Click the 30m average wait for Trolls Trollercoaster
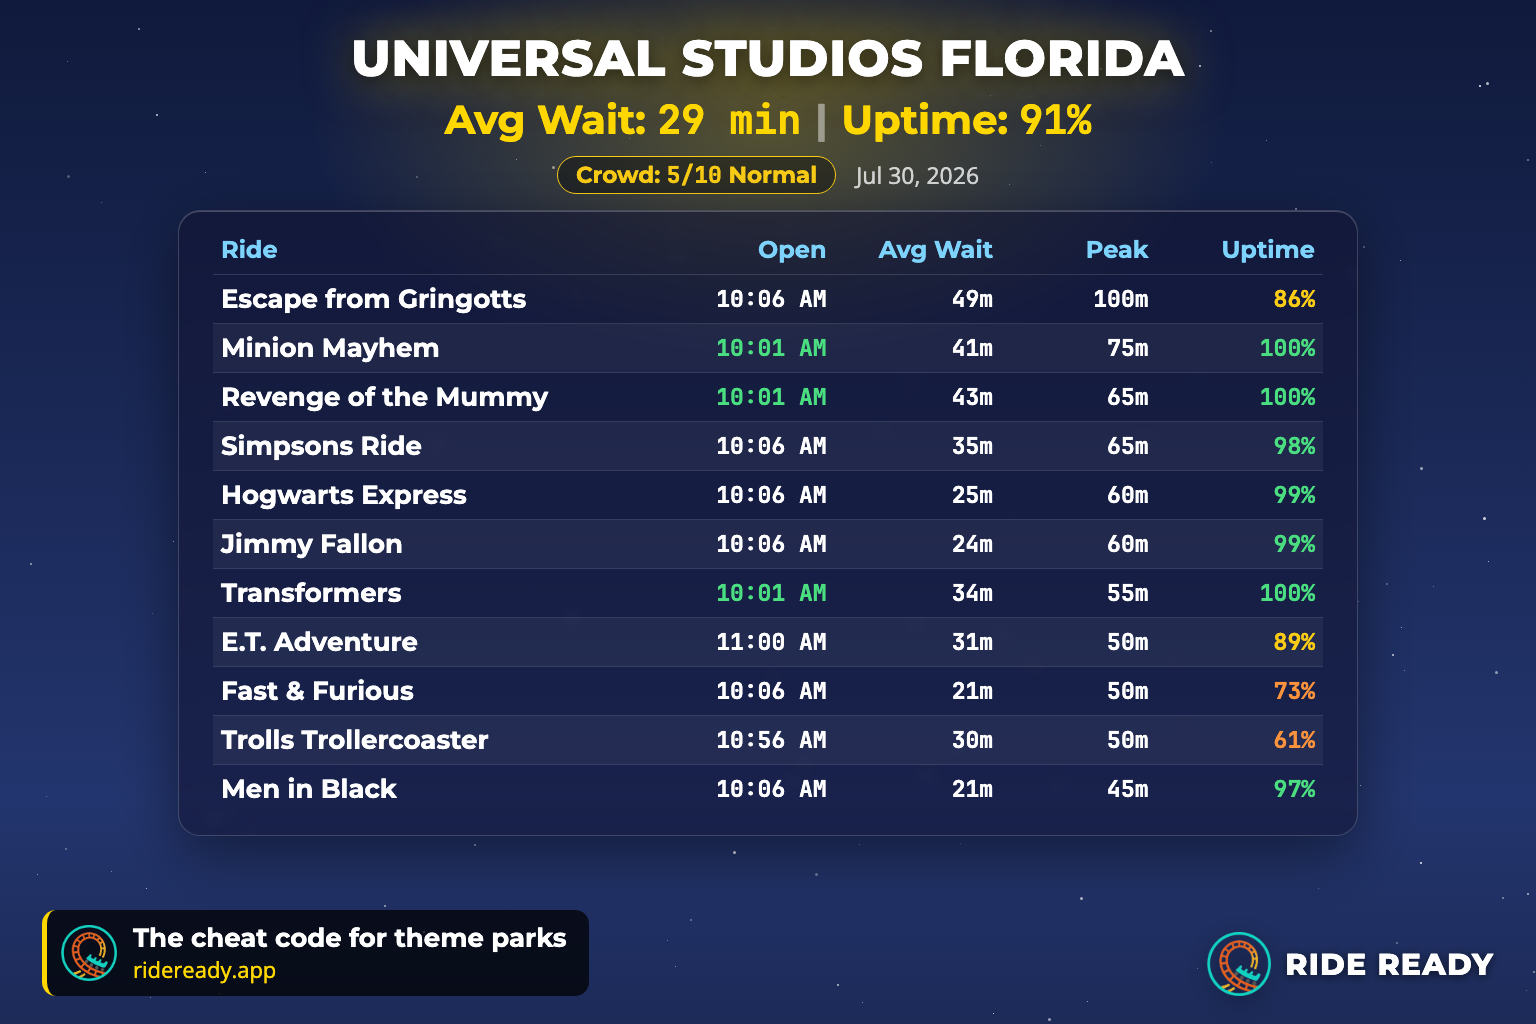The height and width of the screenshot is (1024, 1536). point(972,740)
